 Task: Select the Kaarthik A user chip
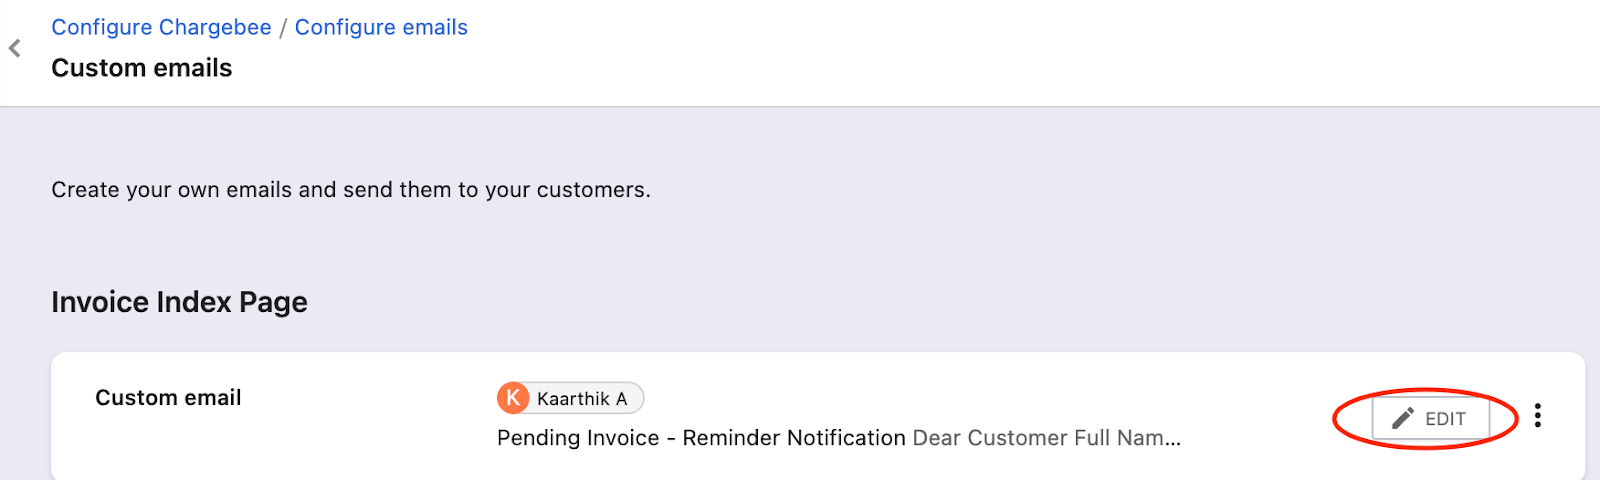click(571, 398)
